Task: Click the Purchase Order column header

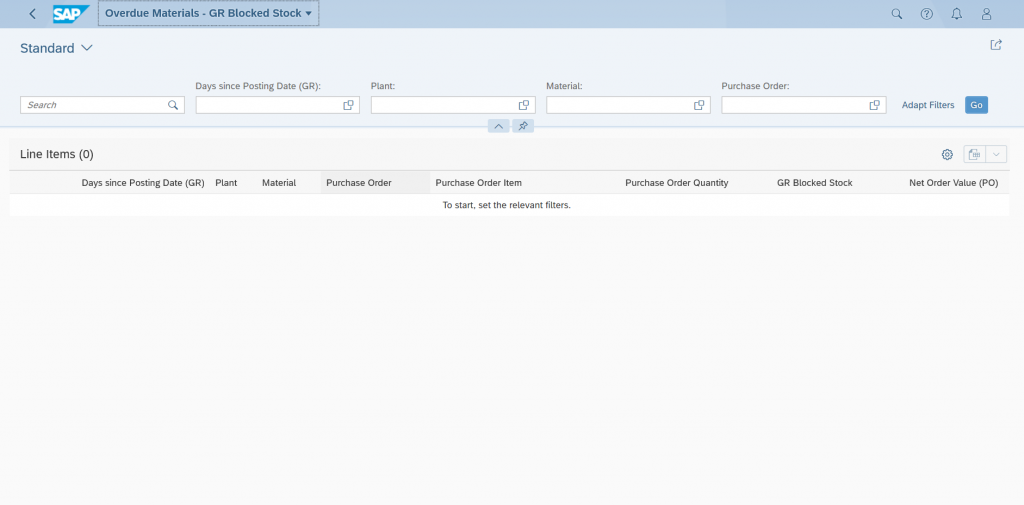Action: (359, 183)
